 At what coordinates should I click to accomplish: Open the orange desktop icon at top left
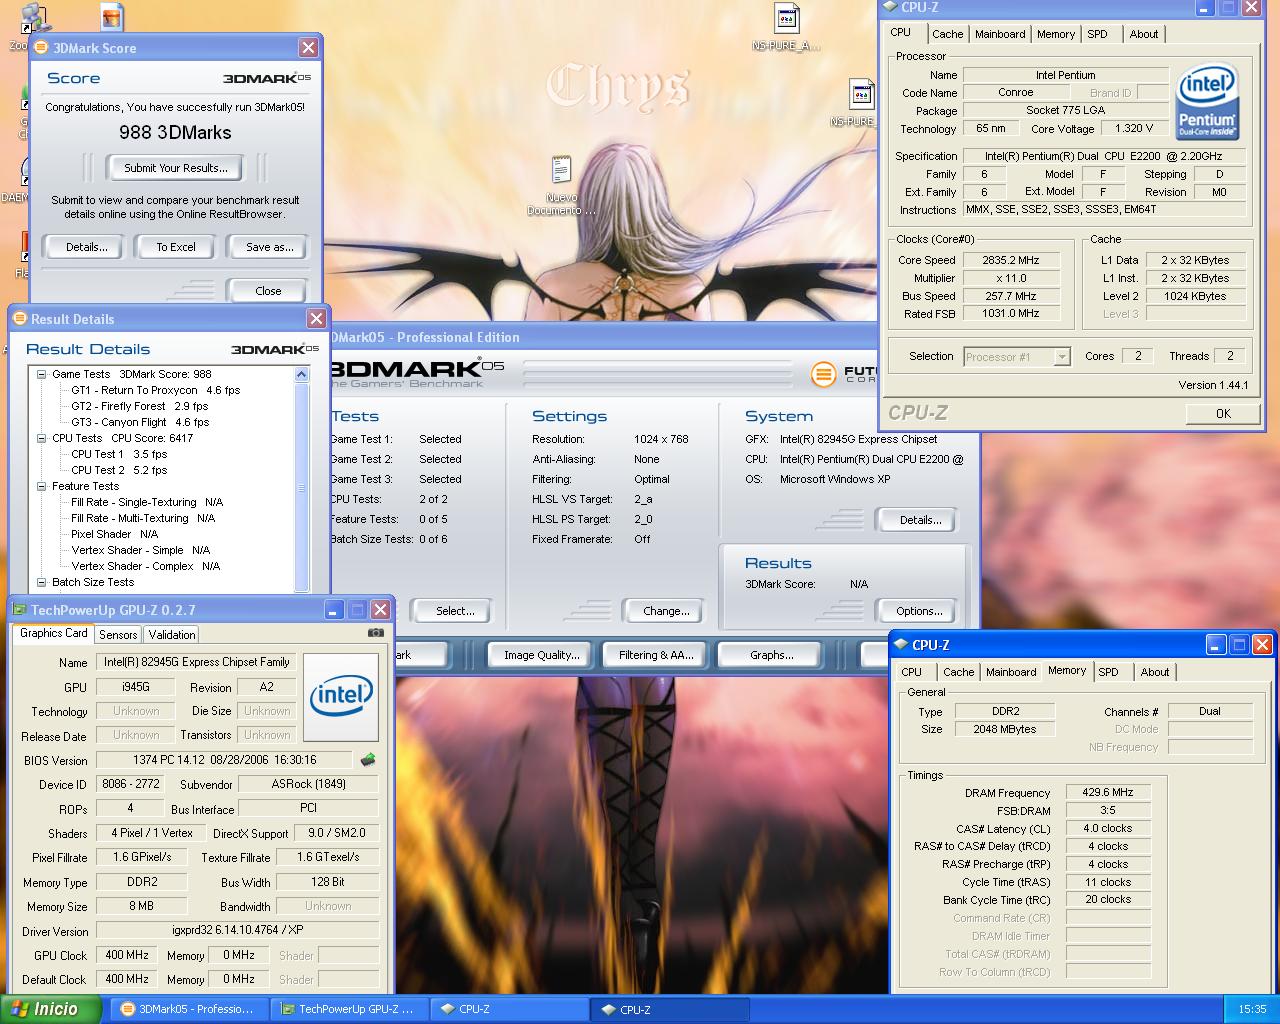click(x=112, y=16)
